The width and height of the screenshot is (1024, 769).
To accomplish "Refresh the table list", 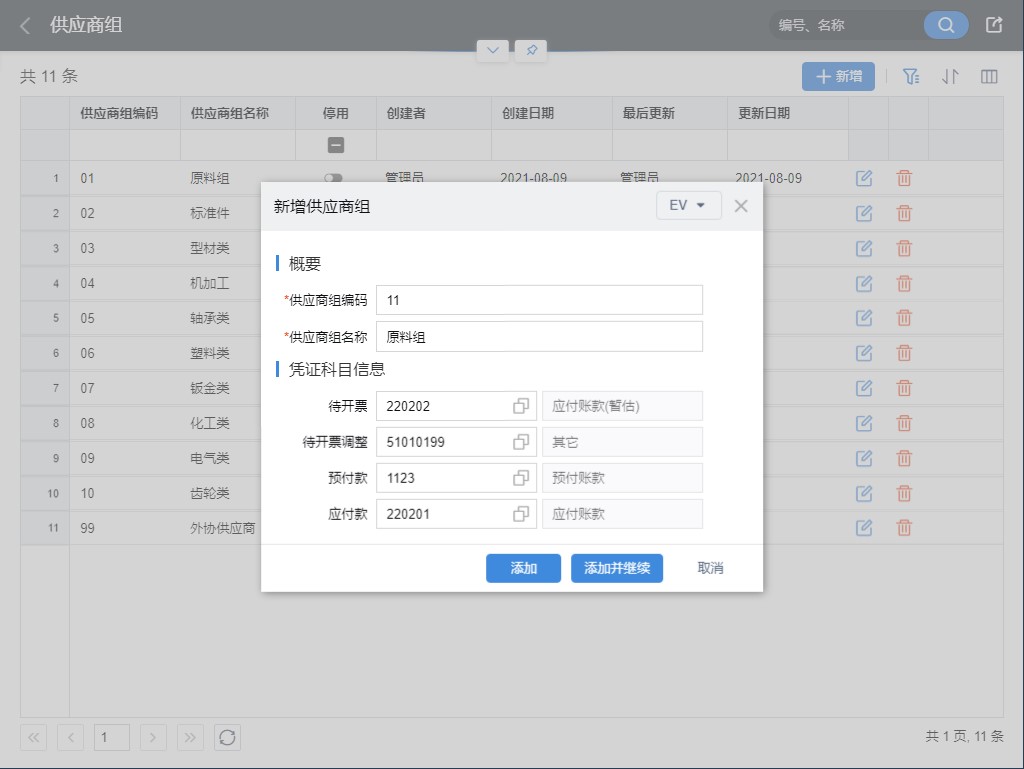I will tap(227, 738).
